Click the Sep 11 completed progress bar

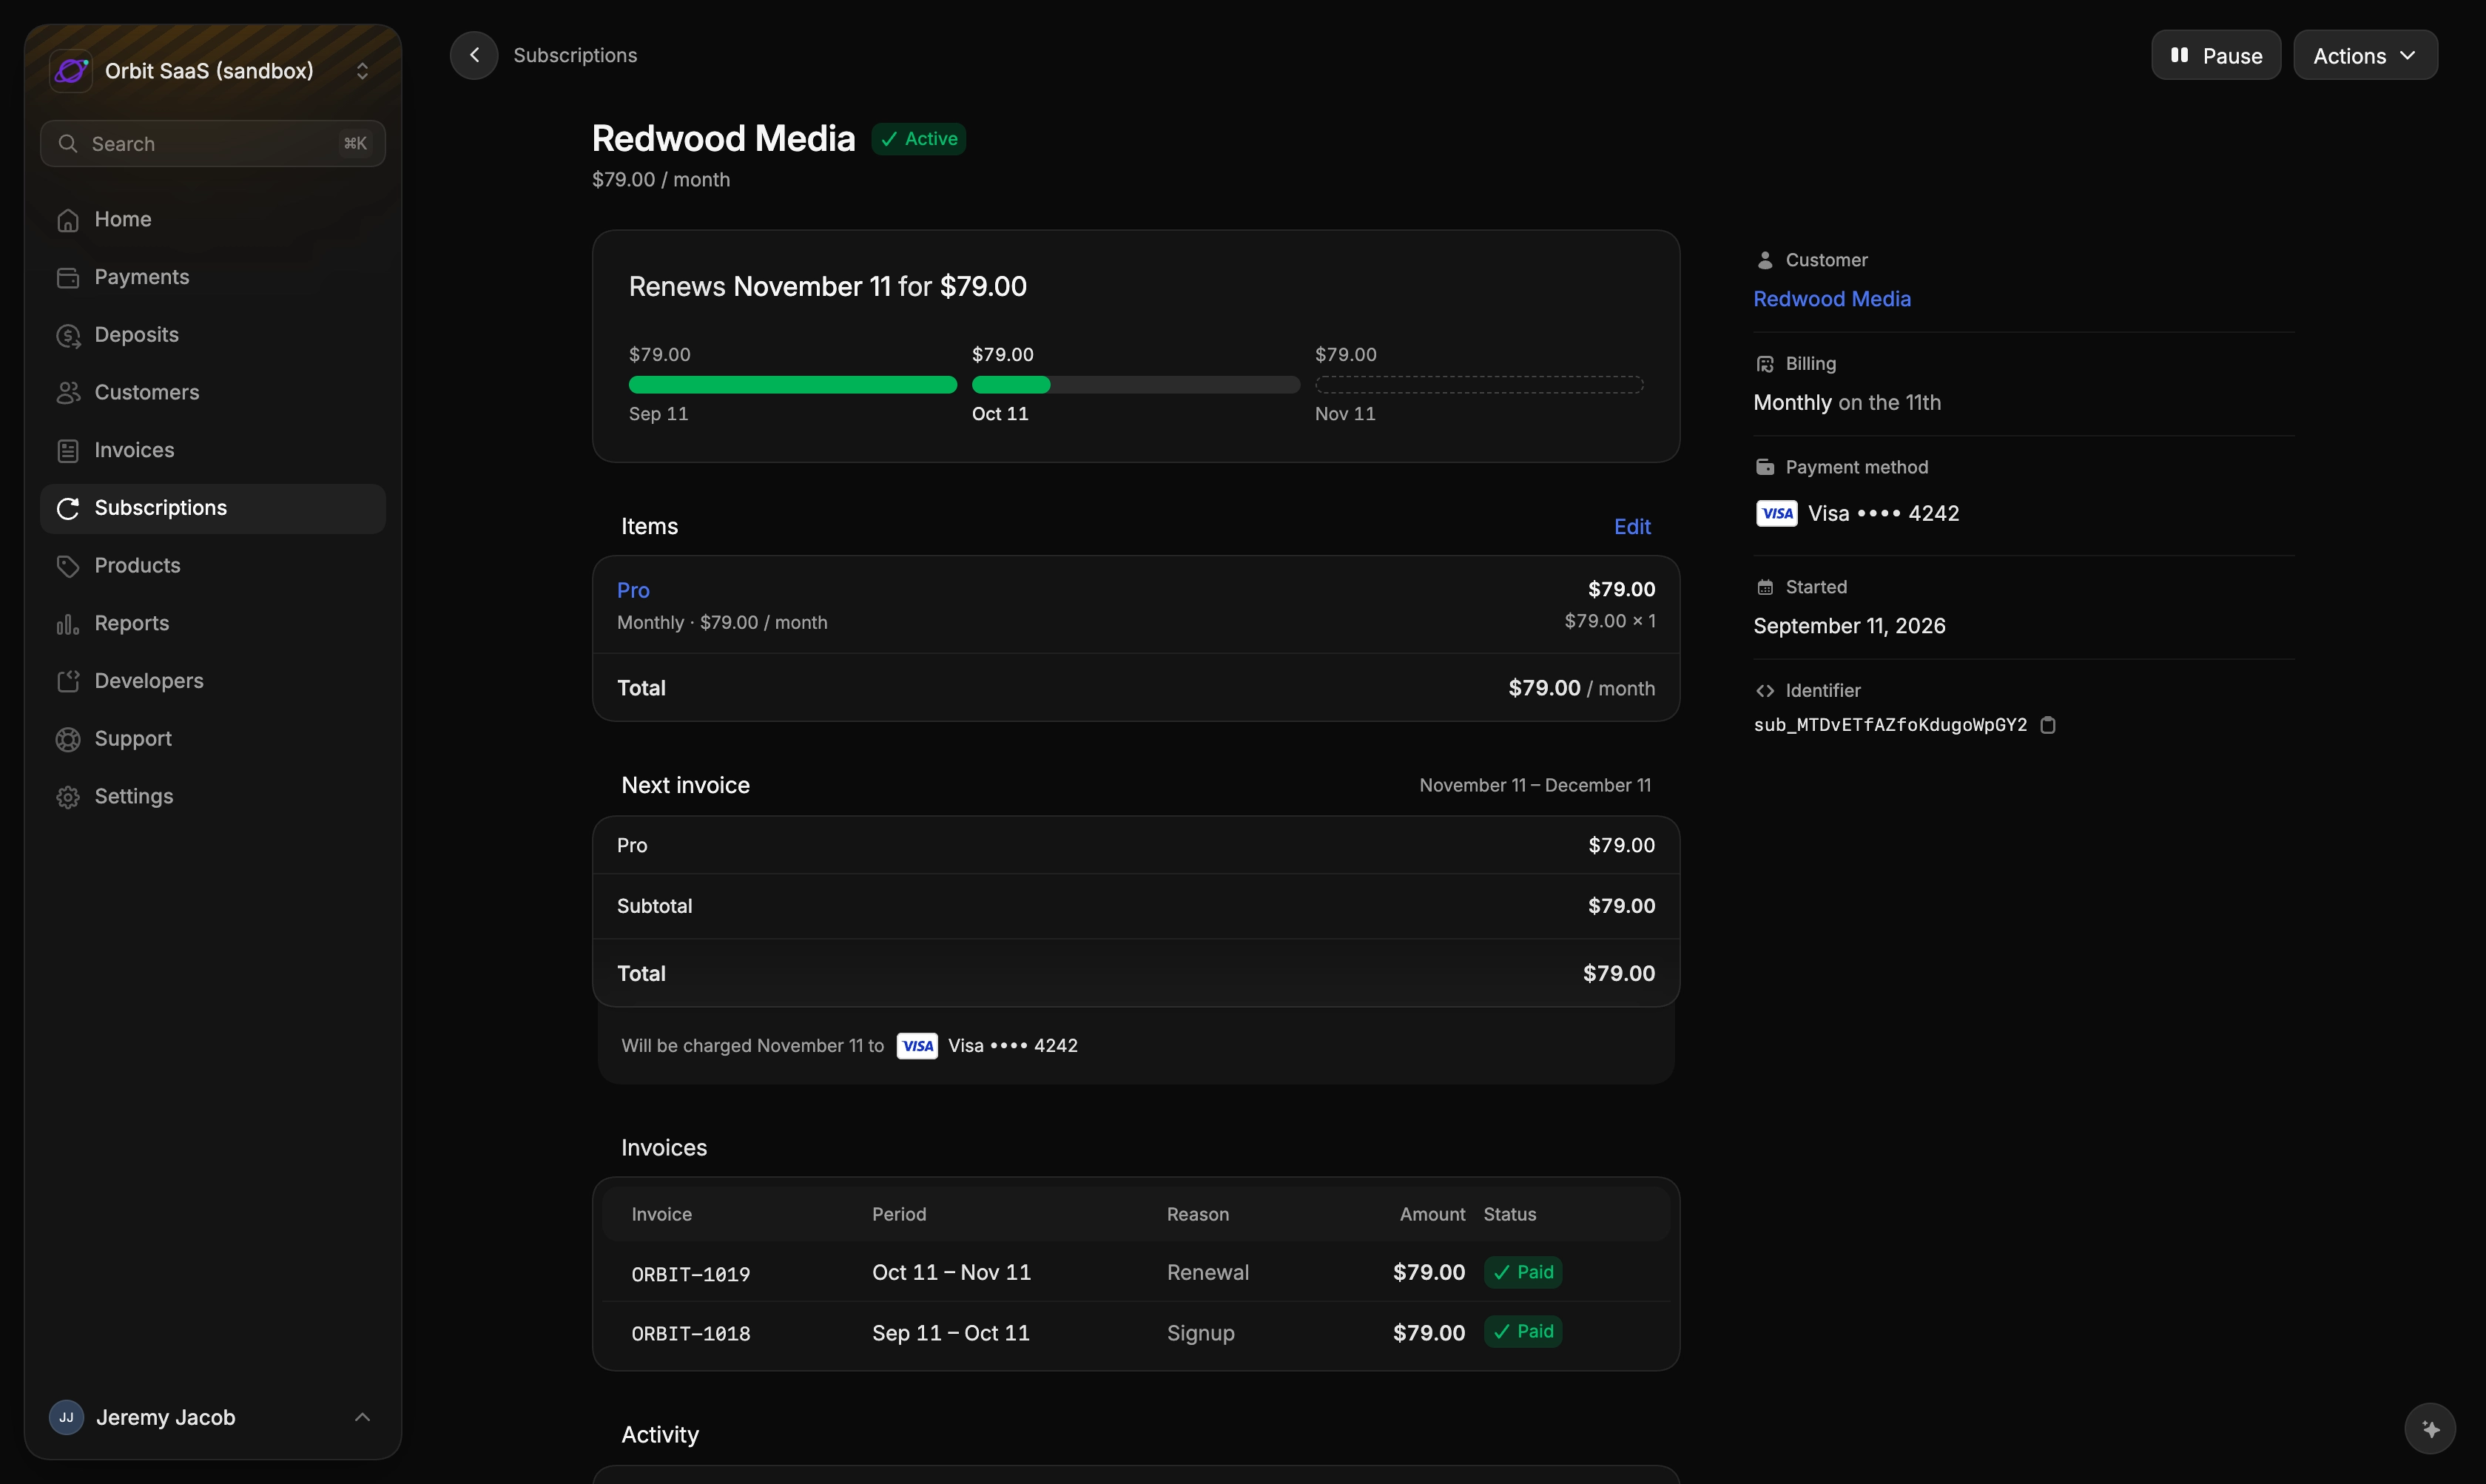pyautogui.click(x=793, y=385)
